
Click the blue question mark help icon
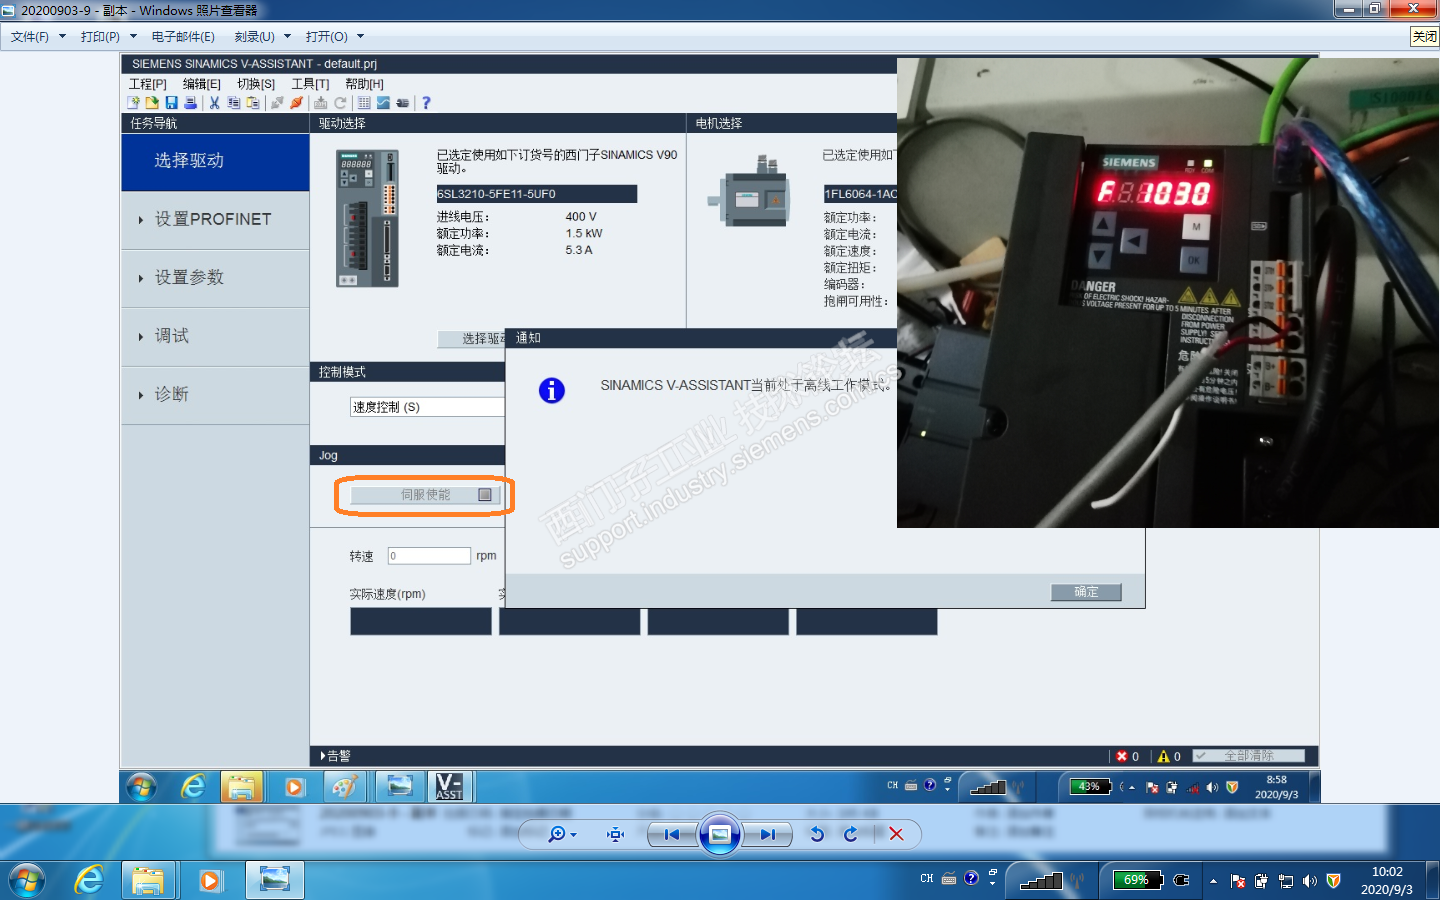tap(426, 103)
